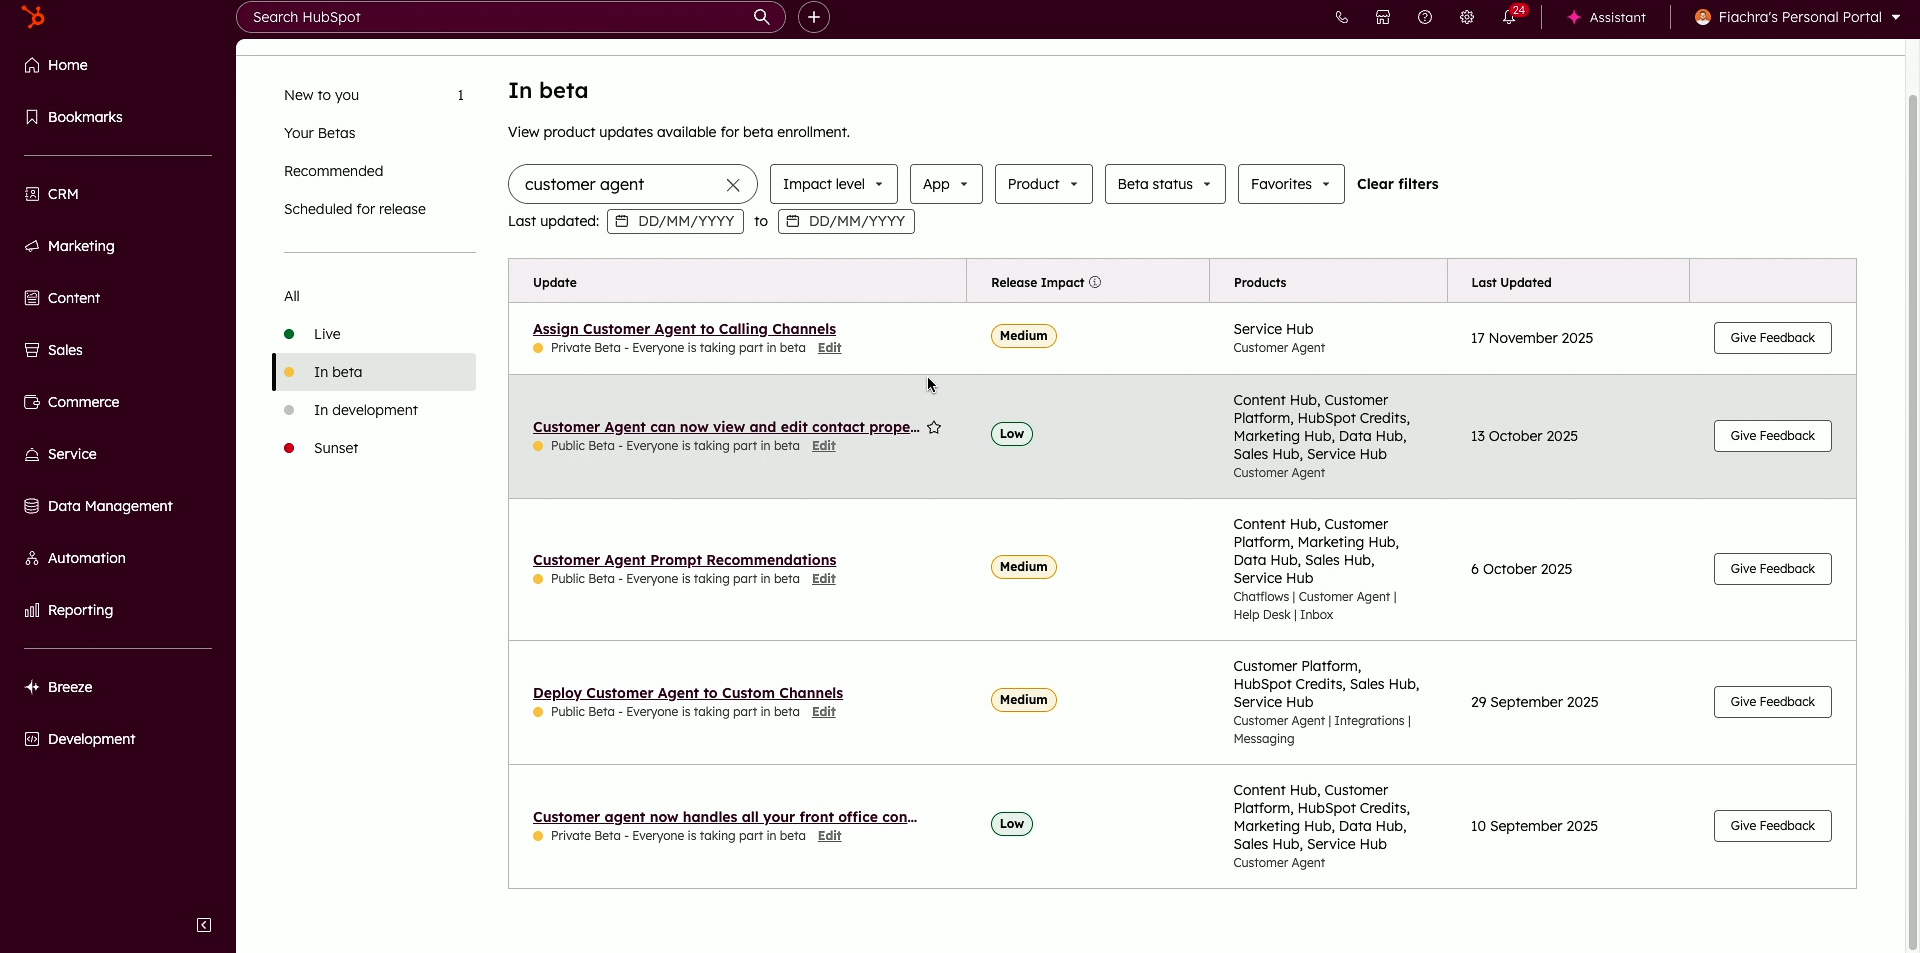Screen dimensions: 1920x953
Task: Click the Clear filters button
Action: point(1397,184)
